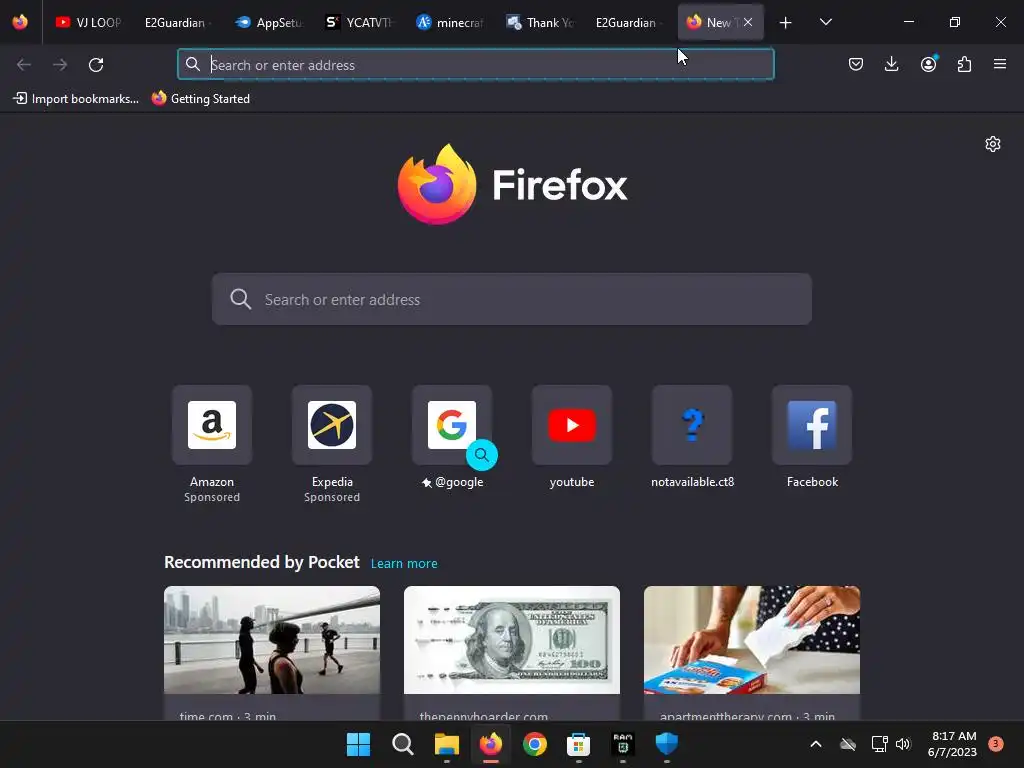Image resolution: width=1024 pixels, height=768 pixels.
Task: Switch to the minecraft tab
Action: (449, 22)
